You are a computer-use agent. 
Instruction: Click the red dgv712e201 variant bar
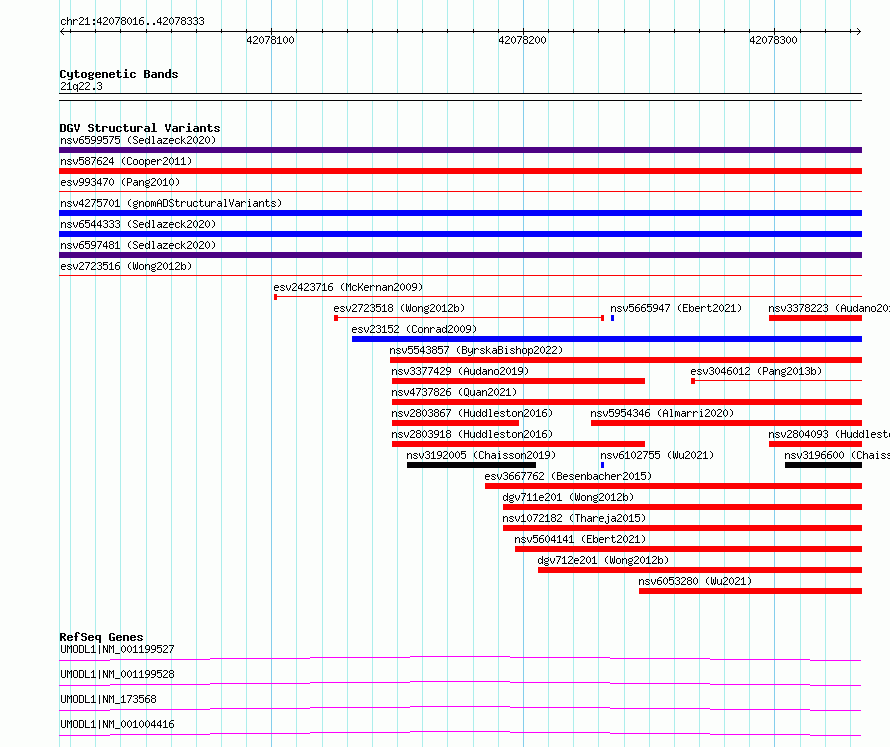[700, 570]
